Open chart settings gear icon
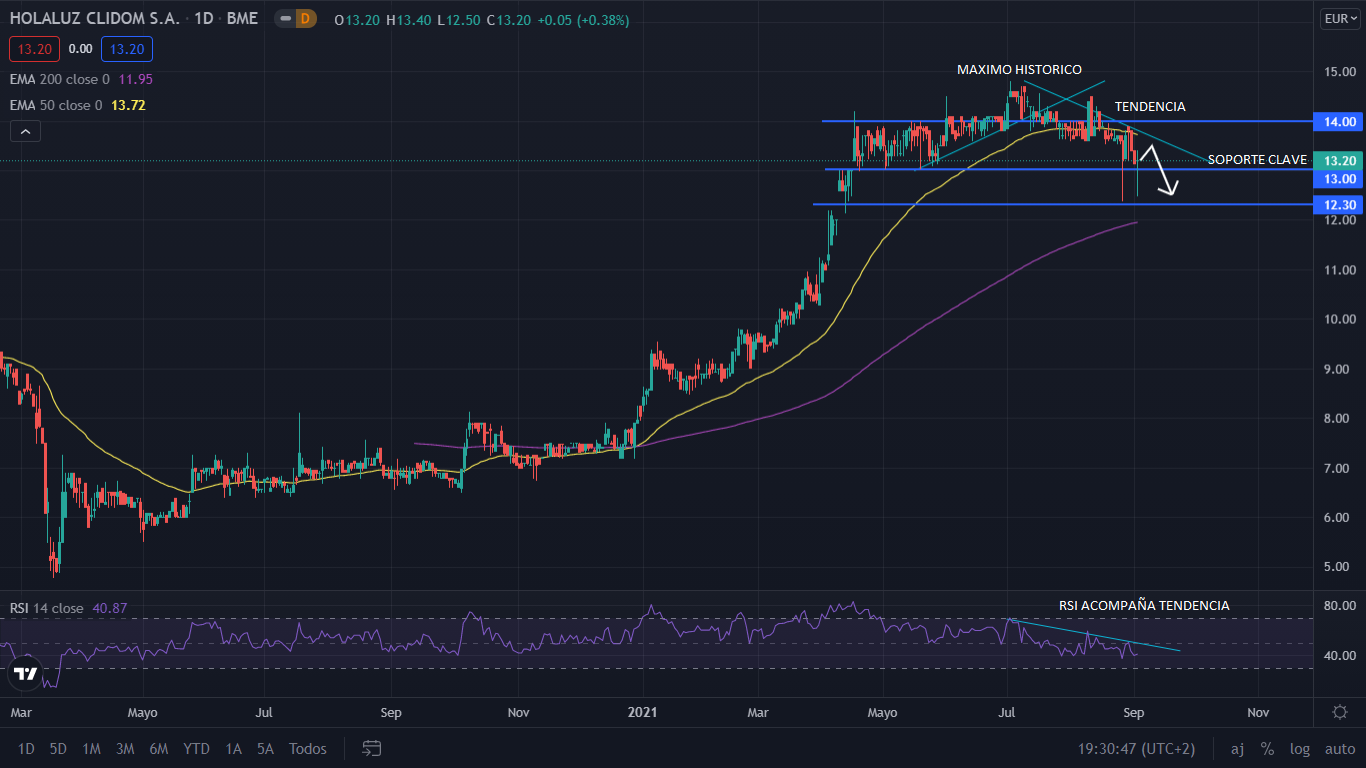 (x=1340, y=712)
